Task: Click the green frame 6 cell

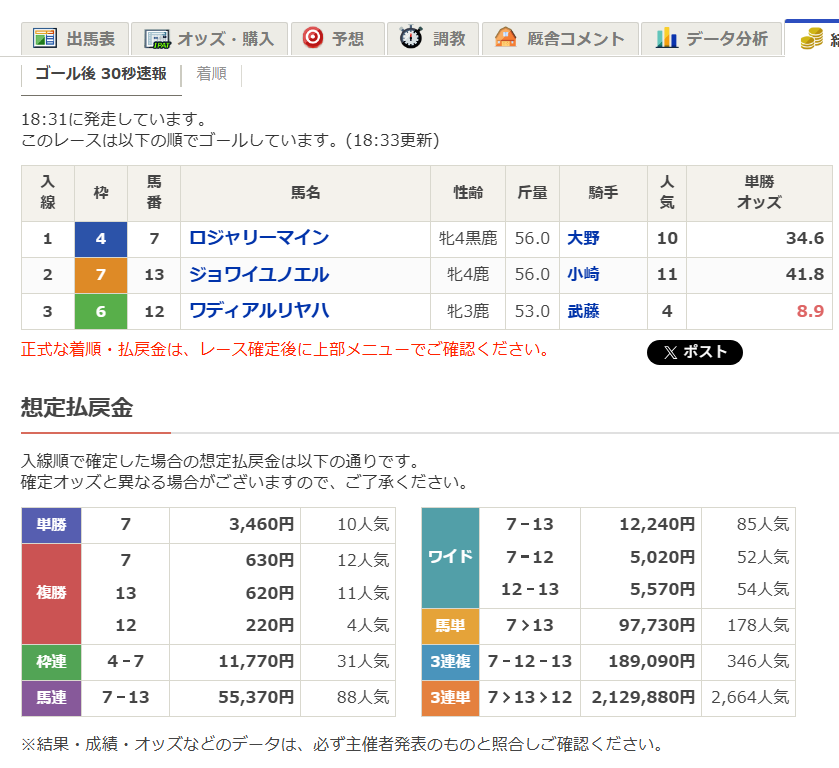Action: pos(101,311)
